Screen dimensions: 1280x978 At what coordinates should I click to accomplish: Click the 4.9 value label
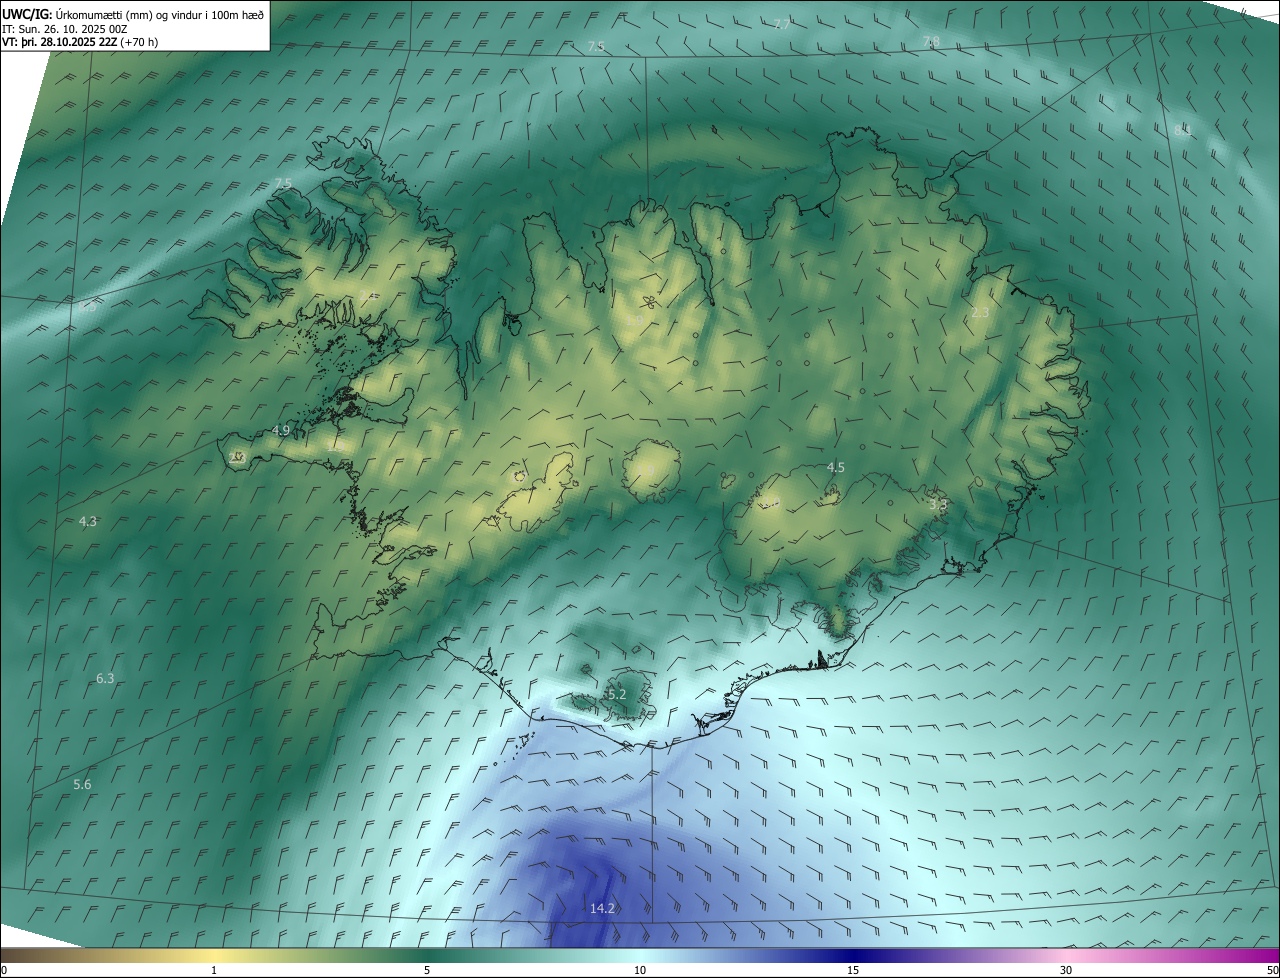point(281,430)
